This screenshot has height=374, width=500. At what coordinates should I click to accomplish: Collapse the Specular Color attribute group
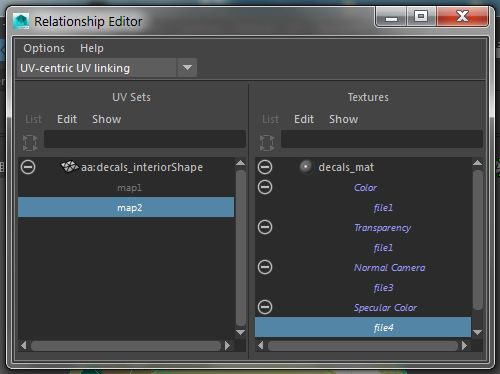click(265, 307)
